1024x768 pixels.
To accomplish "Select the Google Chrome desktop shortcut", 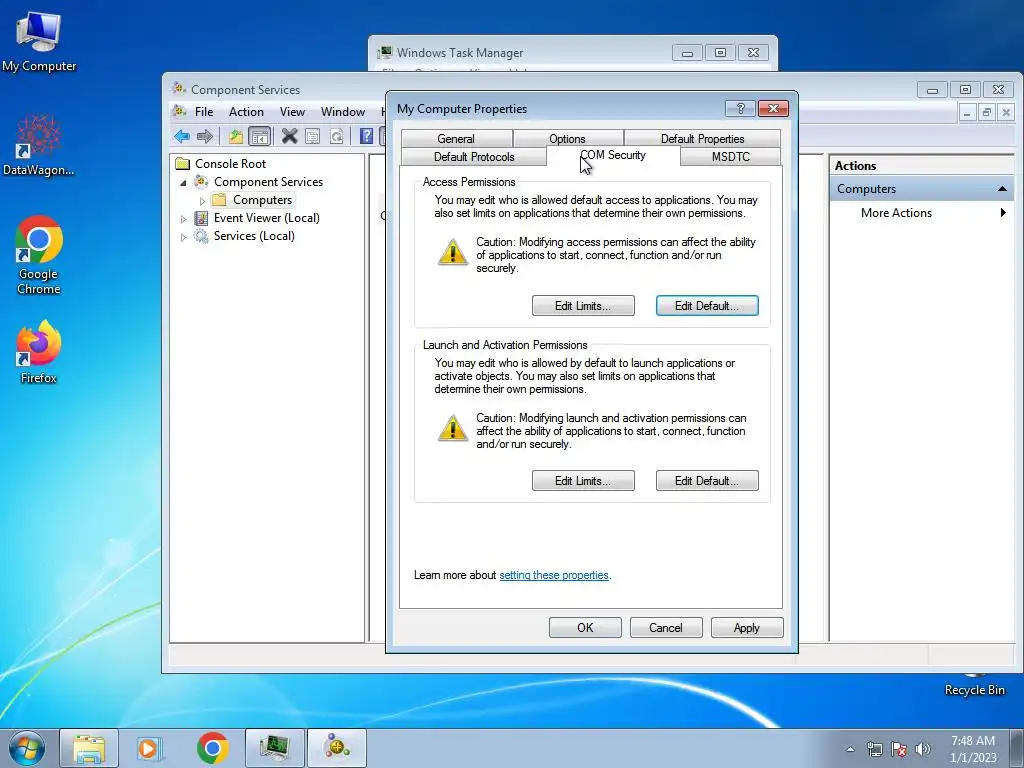I will pyautogui.click(x=39, y=255).
